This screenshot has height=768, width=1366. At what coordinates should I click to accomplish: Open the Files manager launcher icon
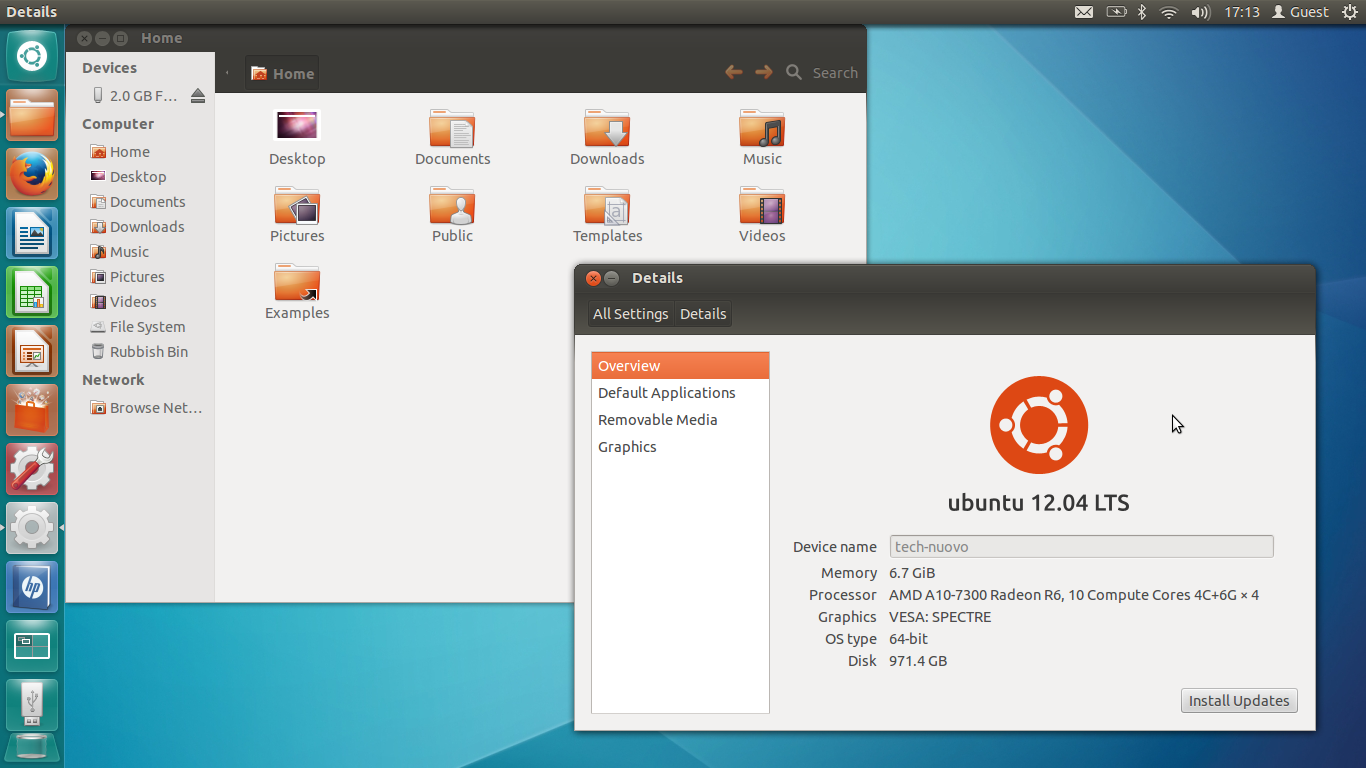32,115
